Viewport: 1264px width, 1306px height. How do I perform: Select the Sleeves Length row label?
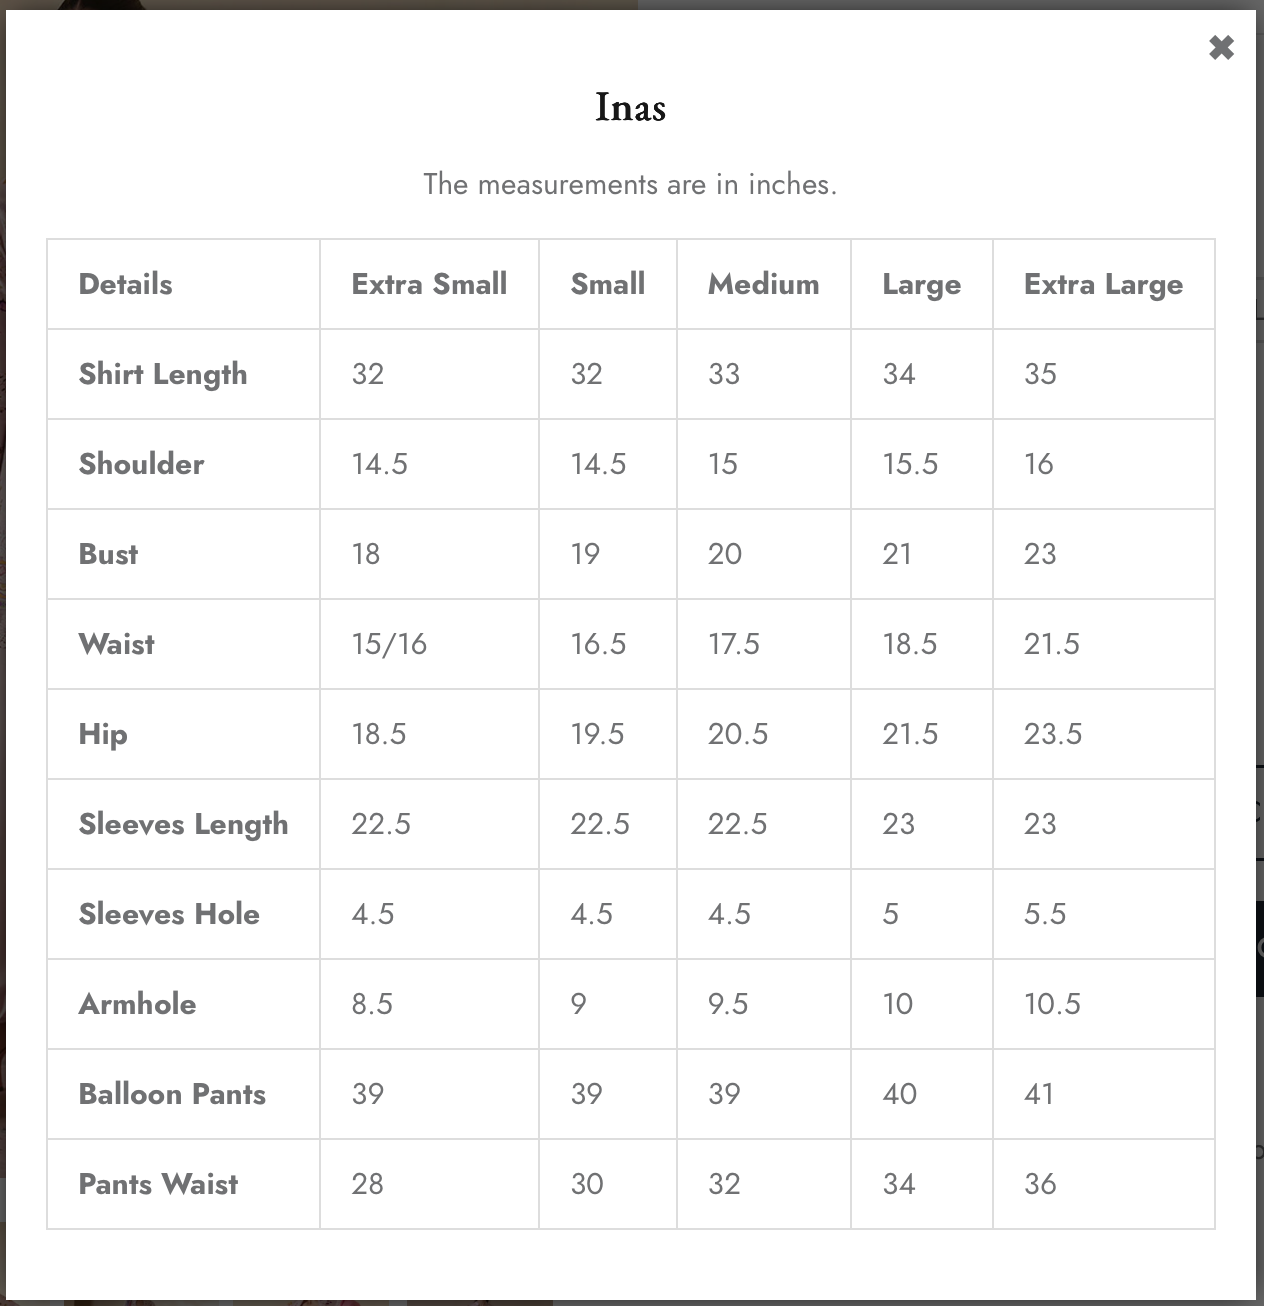[x=183, y=824]
